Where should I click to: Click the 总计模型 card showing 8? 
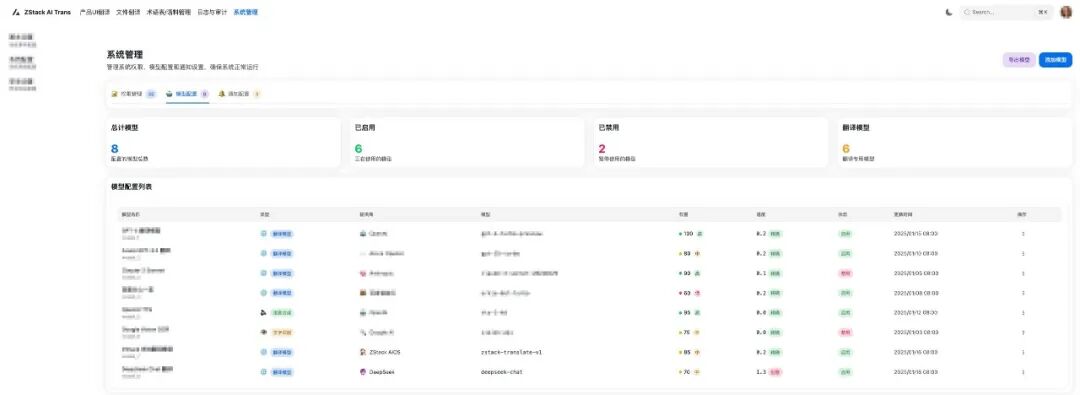click(223, 143)
